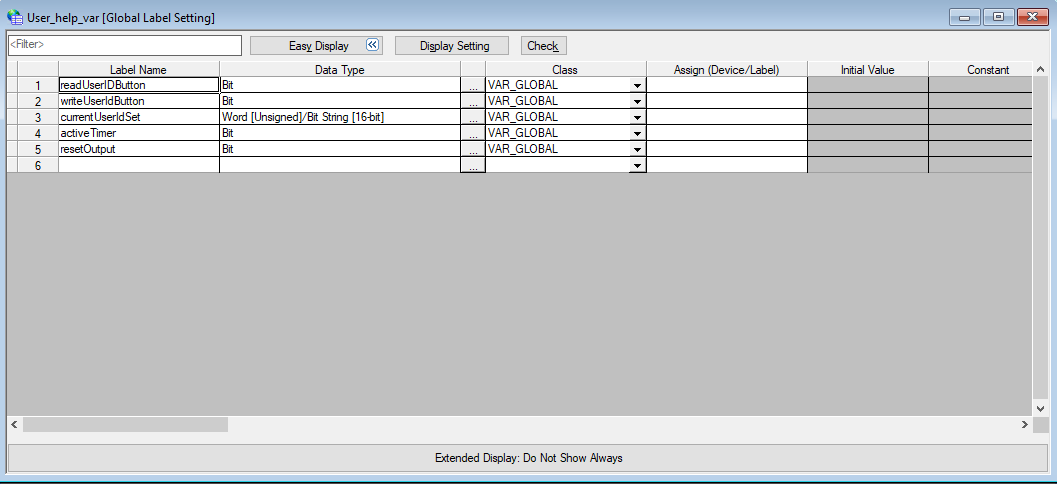Click the Initial Value column header

point(868,69)
